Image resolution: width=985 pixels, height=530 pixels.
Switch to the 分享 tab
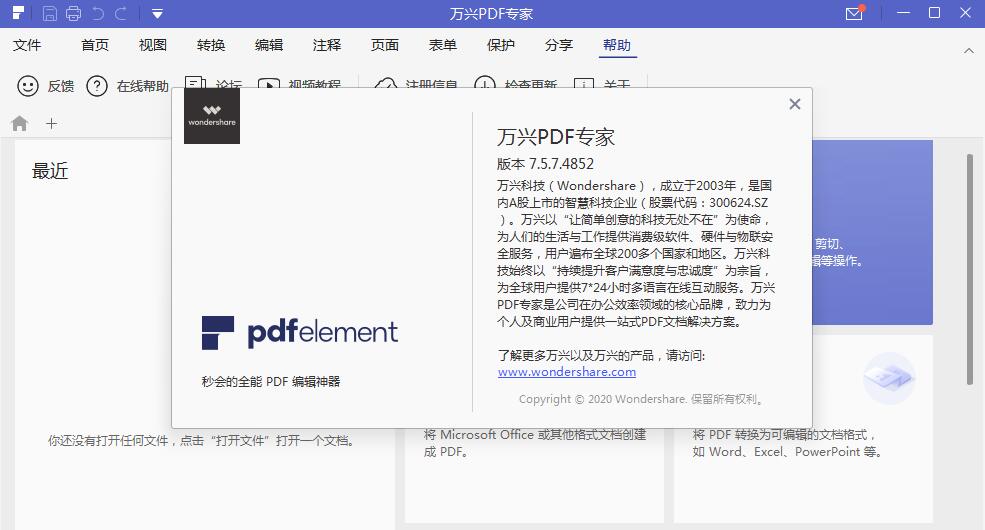[x=558, y=45]
